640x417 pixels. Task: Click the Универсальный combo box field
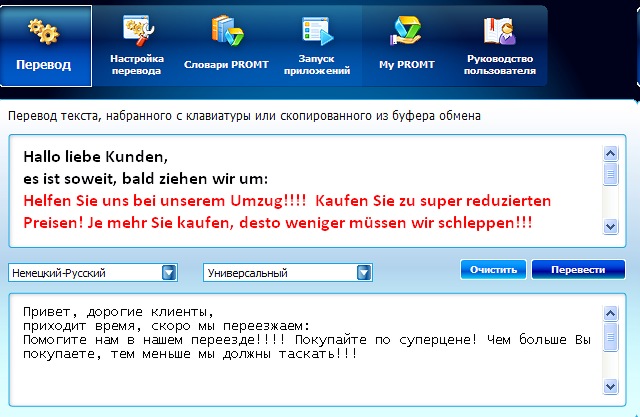click(288, 273)
